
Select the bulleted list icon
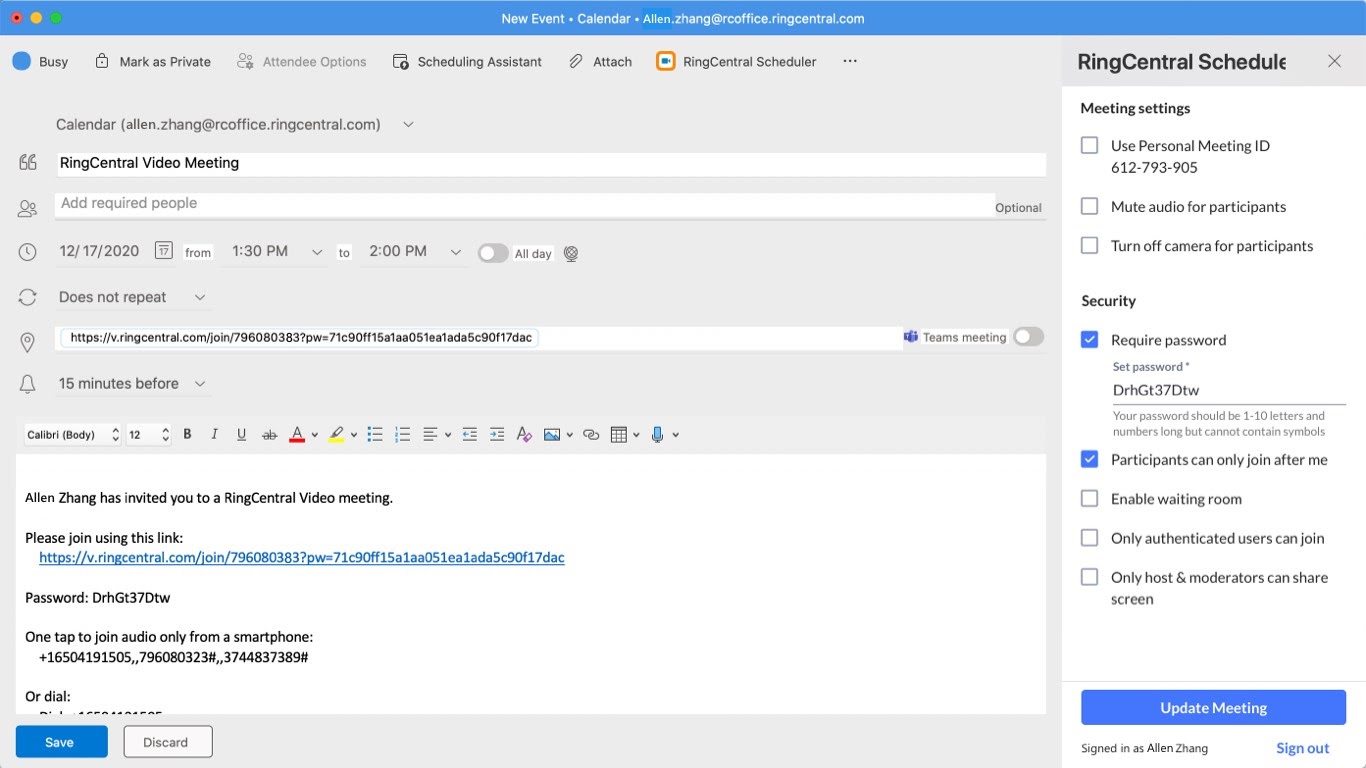click(375, 434)
